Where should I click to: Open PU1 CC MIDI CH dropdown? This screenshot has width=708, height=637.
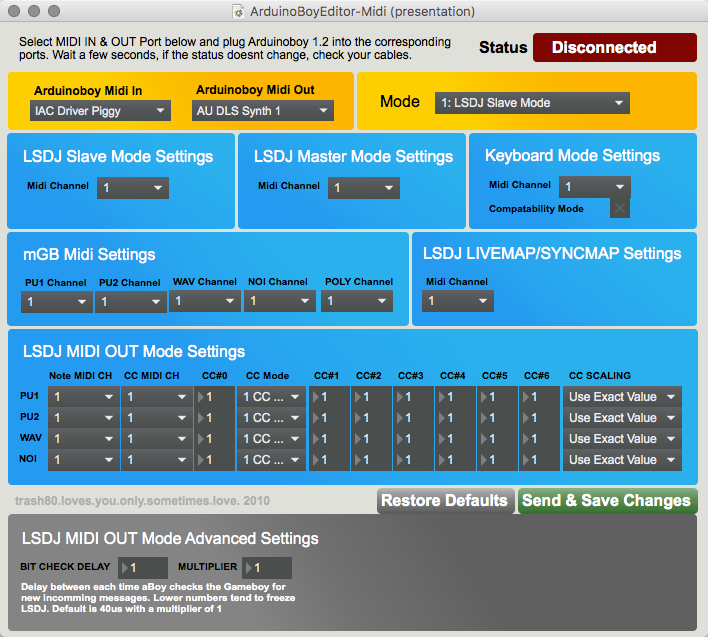pos(157,397)
